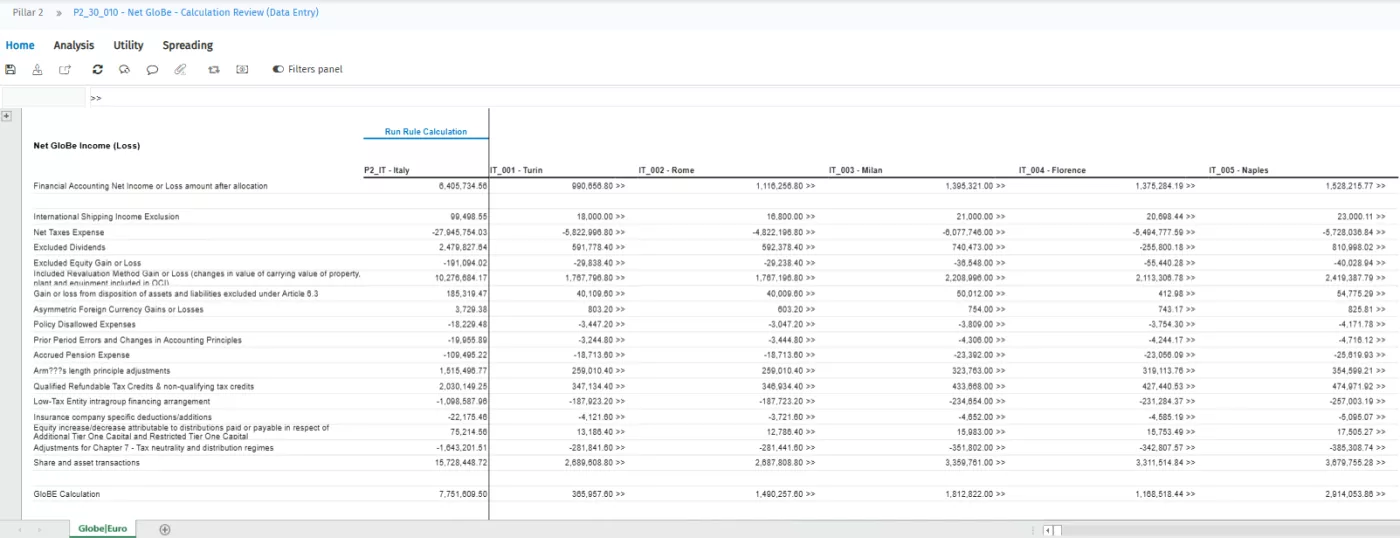Add a new sheet with the plus button
The width and height of the screenshot is (1400, 538).
point(165,529)
